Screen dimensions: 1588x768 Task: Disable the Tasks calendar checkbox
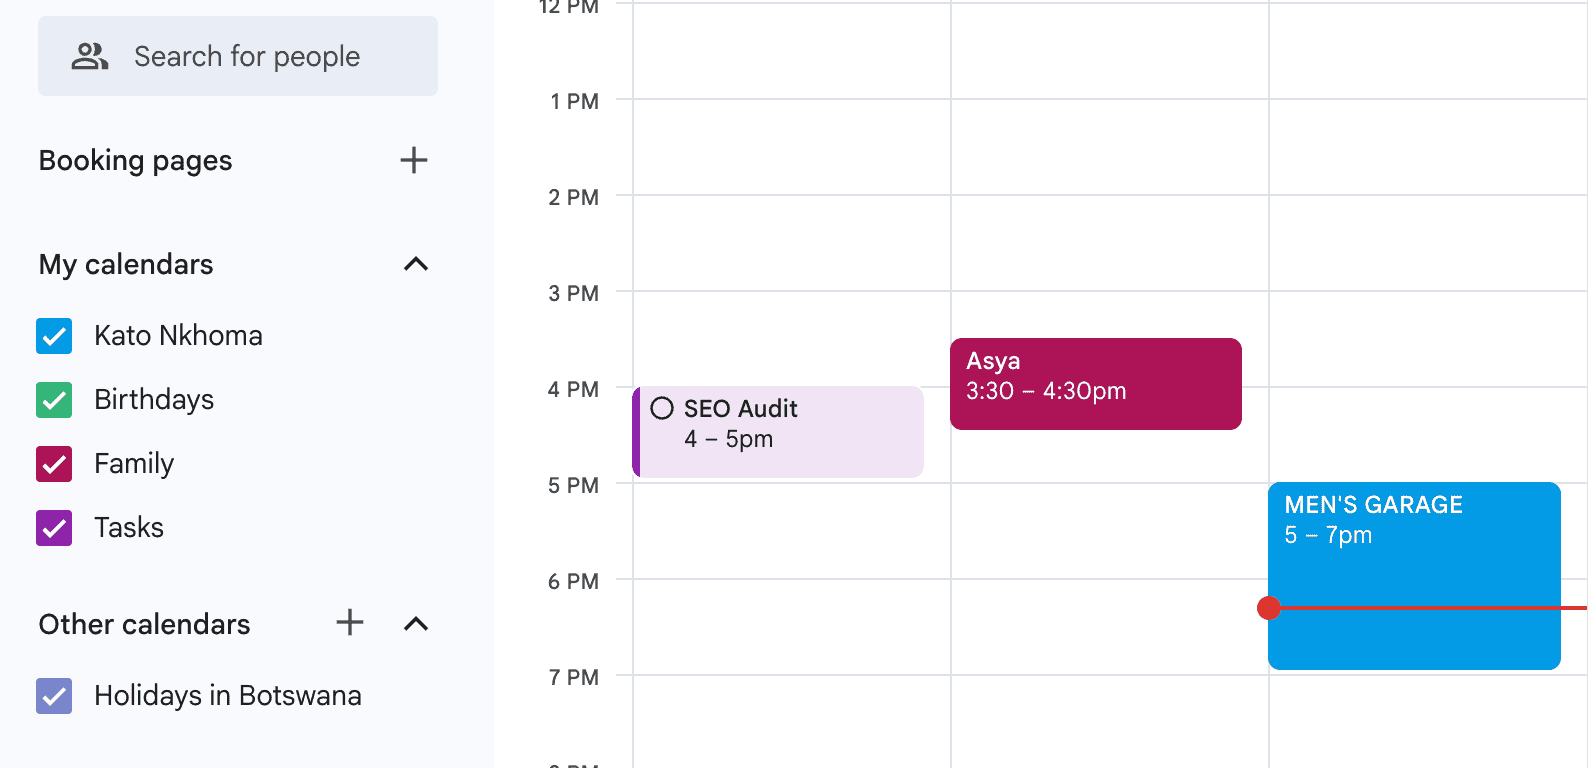pos(54,528)
